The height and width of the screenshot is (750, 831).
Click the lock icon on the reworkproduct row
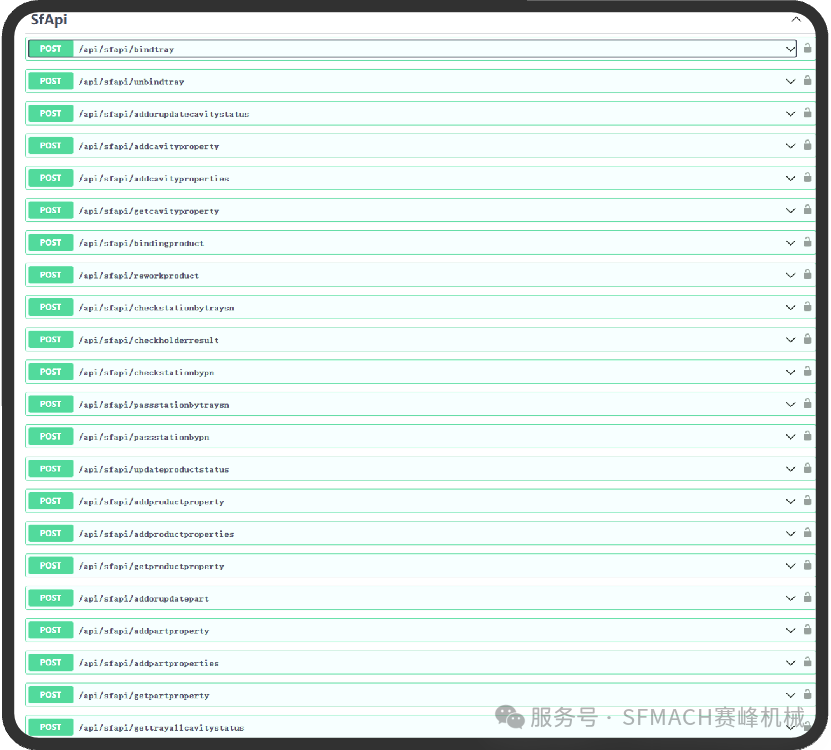pos(807,275)
